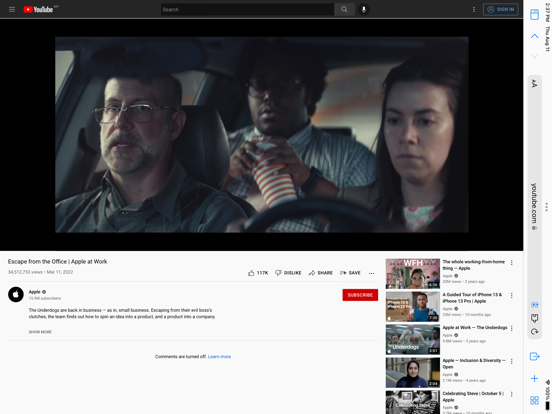The width and height of the screenshot is (552, 414).
Task: Reload the page with Safari refresh icon
Action: [534, 332]
